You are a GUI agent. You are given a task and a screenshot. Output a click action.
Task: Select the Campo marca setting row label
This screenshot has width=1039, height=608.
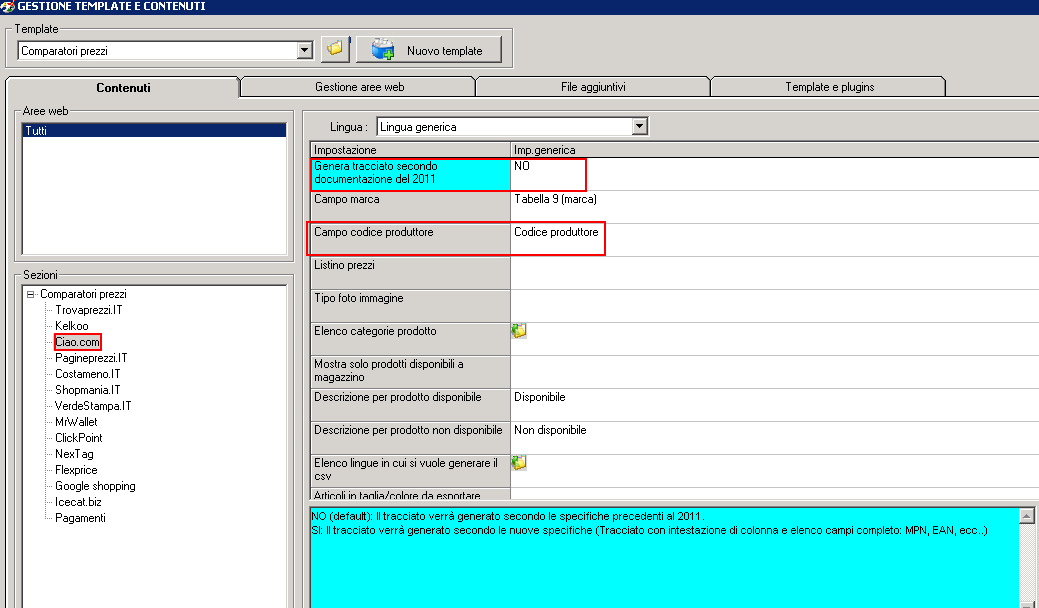(x=410, y=207)
